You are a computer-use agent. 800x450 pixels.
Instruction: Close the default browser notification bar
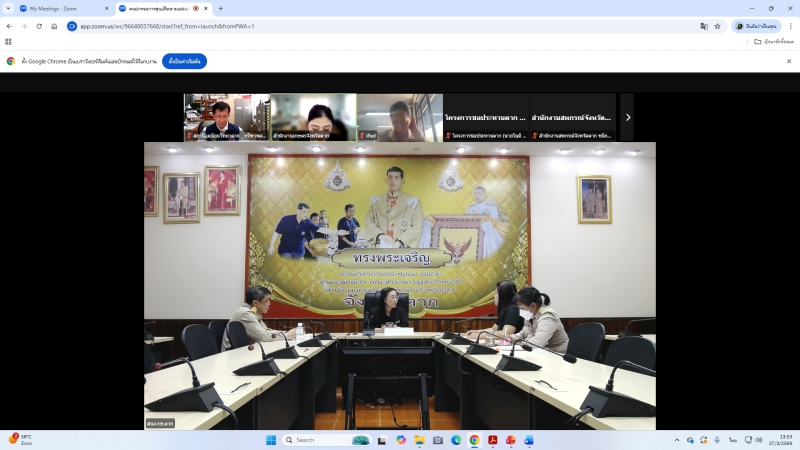coord(790,61)
